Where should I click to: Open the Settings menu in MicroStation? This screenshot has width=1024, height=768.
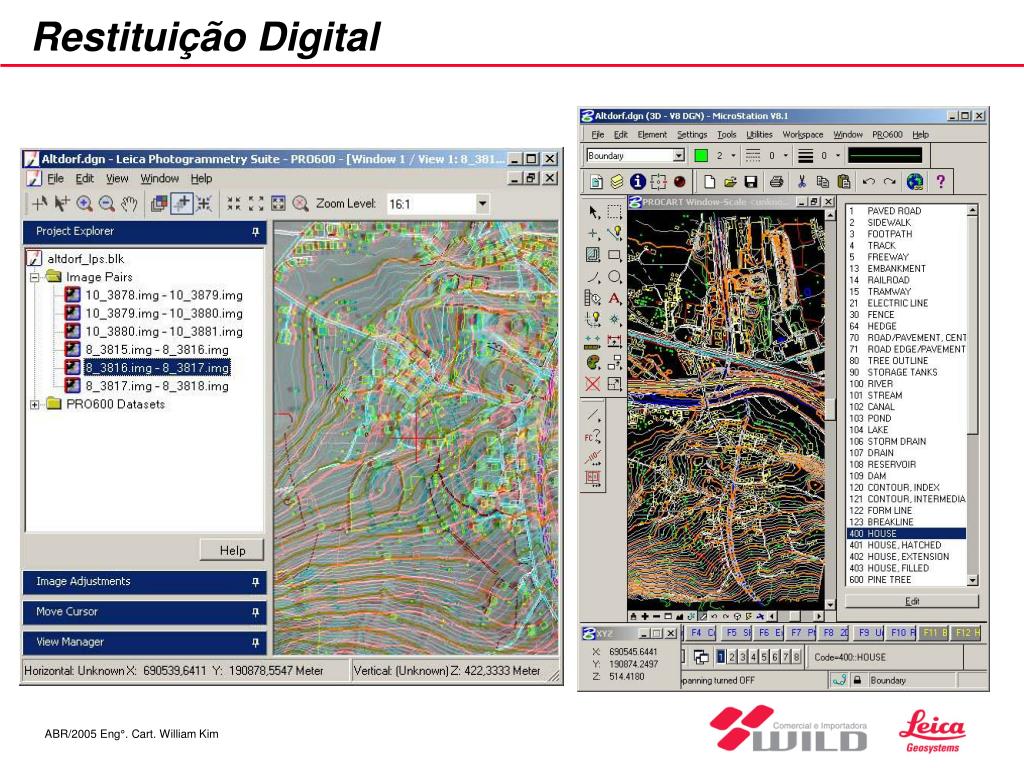[x=692, y=135]
